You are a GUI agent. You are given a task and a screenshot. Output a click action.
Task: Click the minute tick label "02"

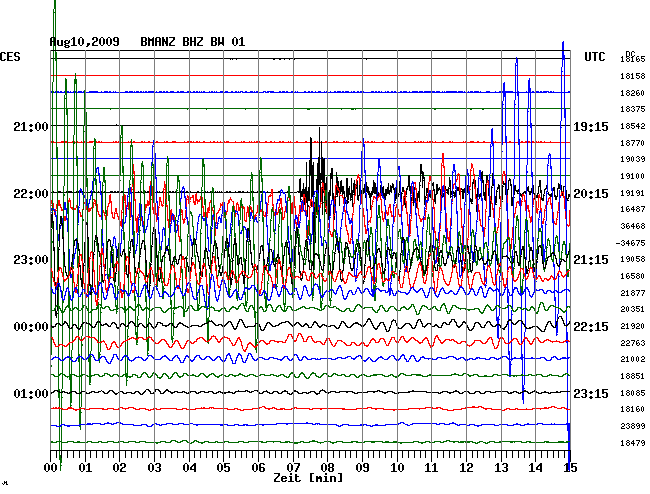click(x=119, y=468)
